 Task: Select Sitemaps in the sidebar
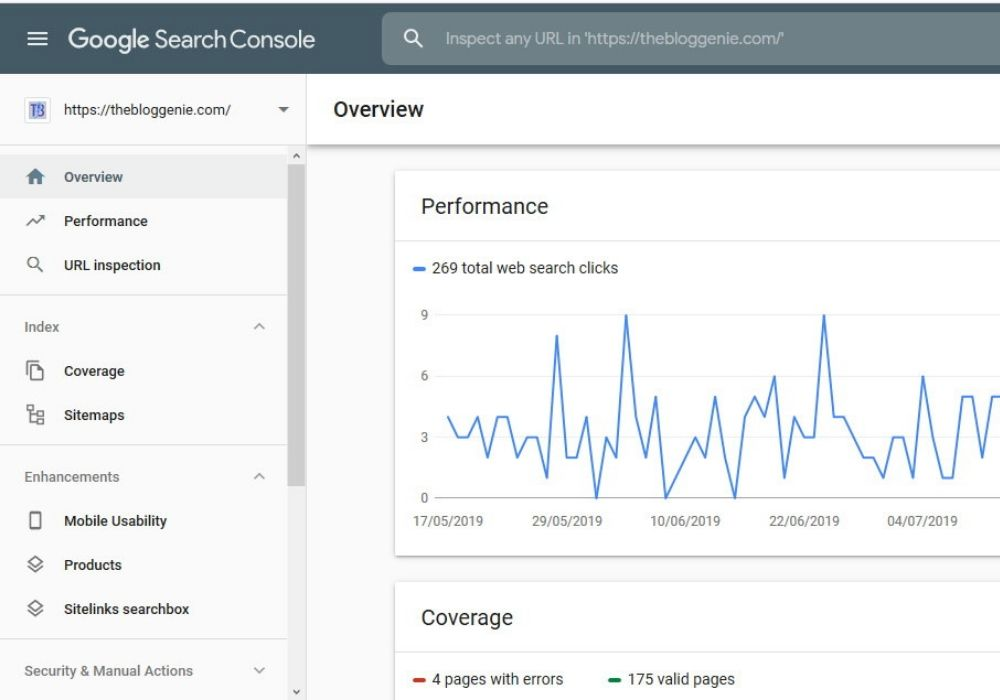94,415
